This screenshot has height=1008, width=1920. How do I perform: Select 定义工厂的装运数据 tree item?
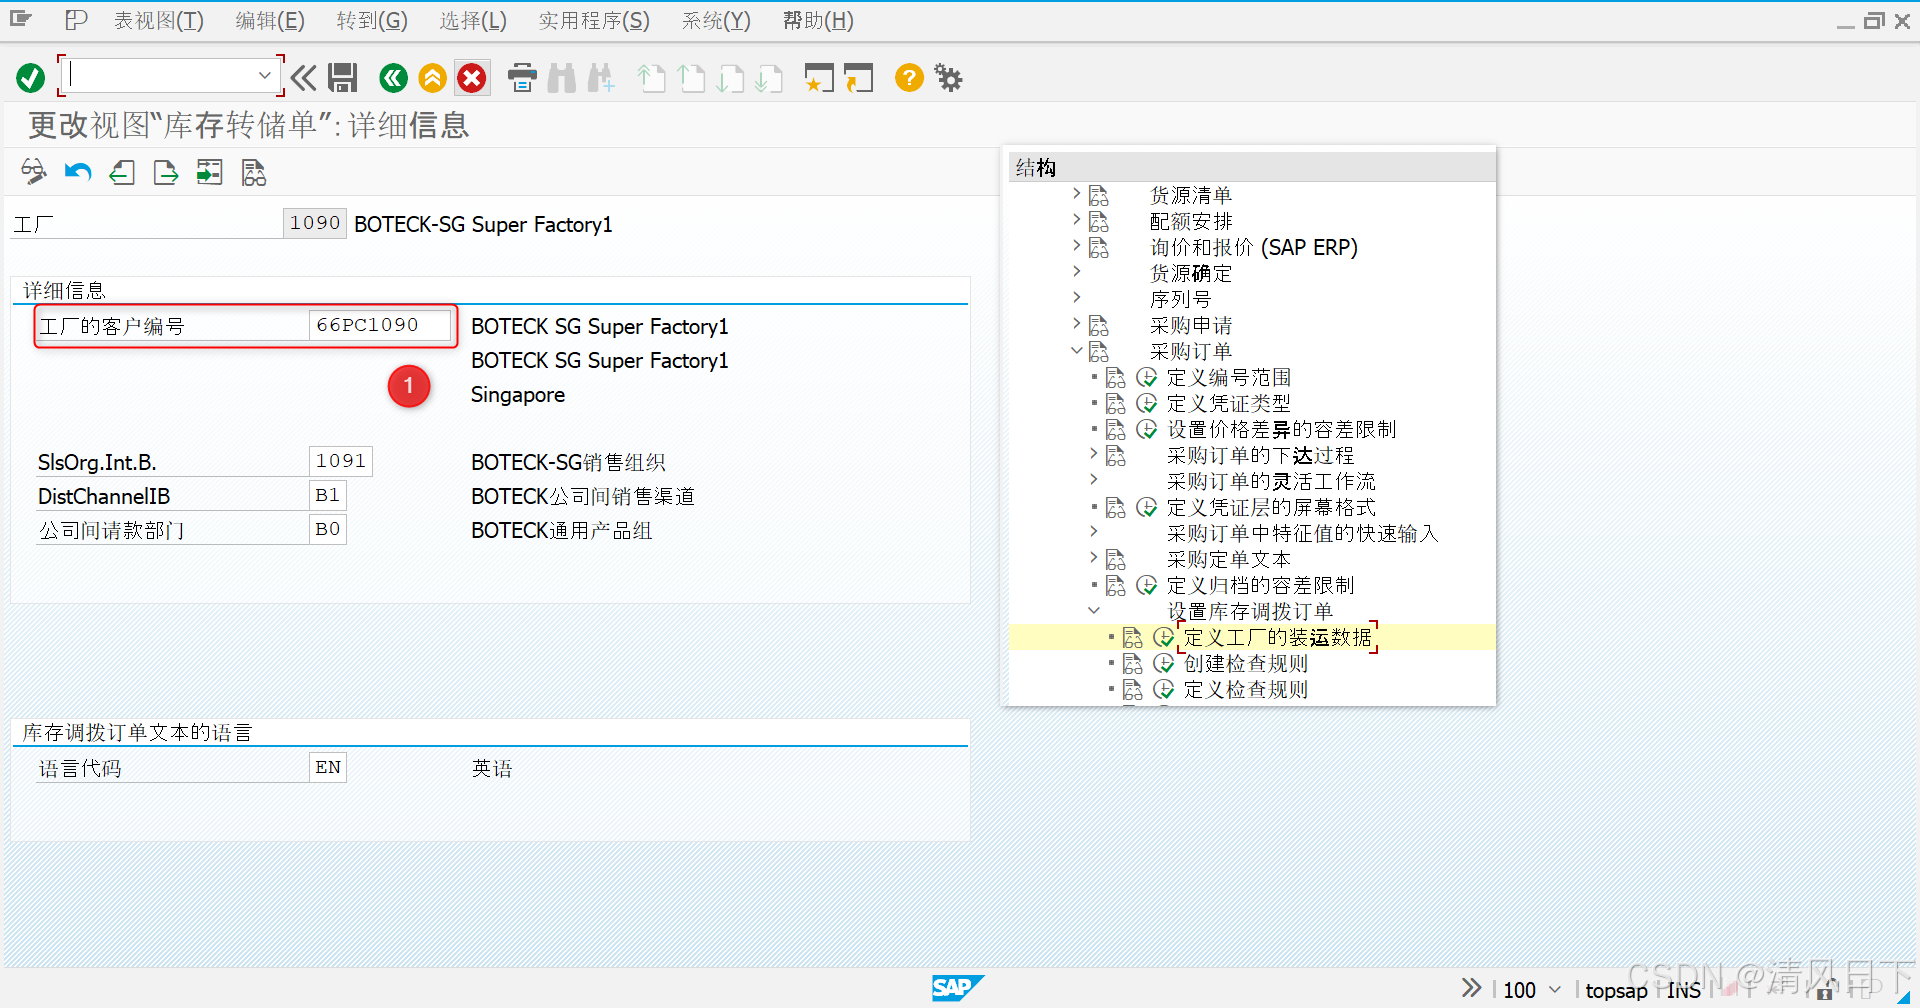point(1278,637)
